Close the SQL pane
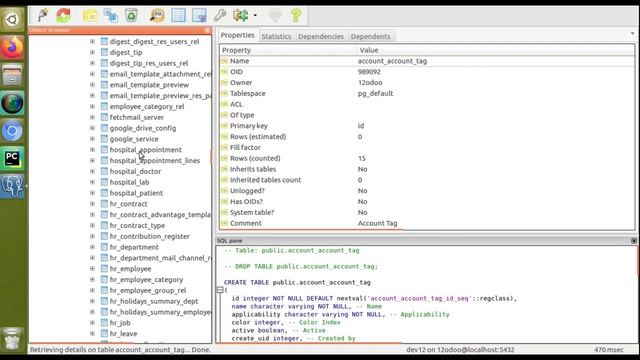Image resolution: width=640 pixels, height=360 pixels. 633,241
